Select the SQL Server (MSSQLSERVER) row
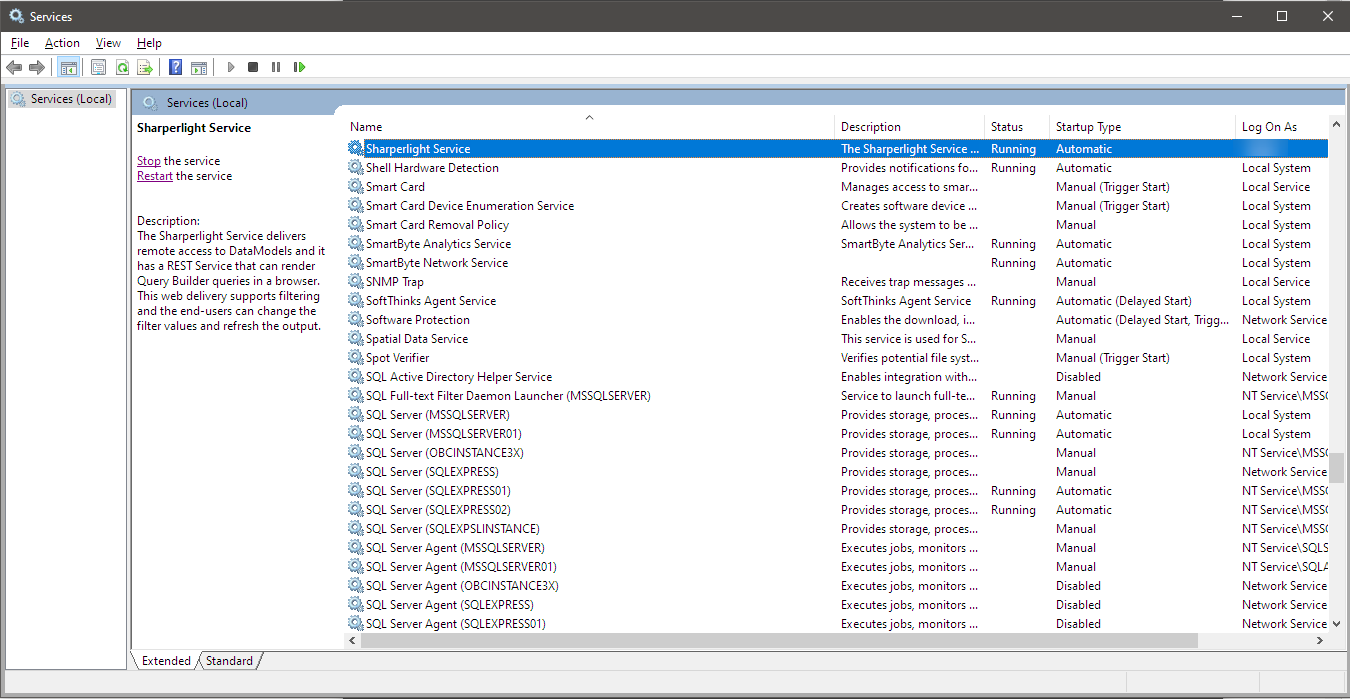The width and height of the screenshot is (1350, 699). tap(837, 414)
